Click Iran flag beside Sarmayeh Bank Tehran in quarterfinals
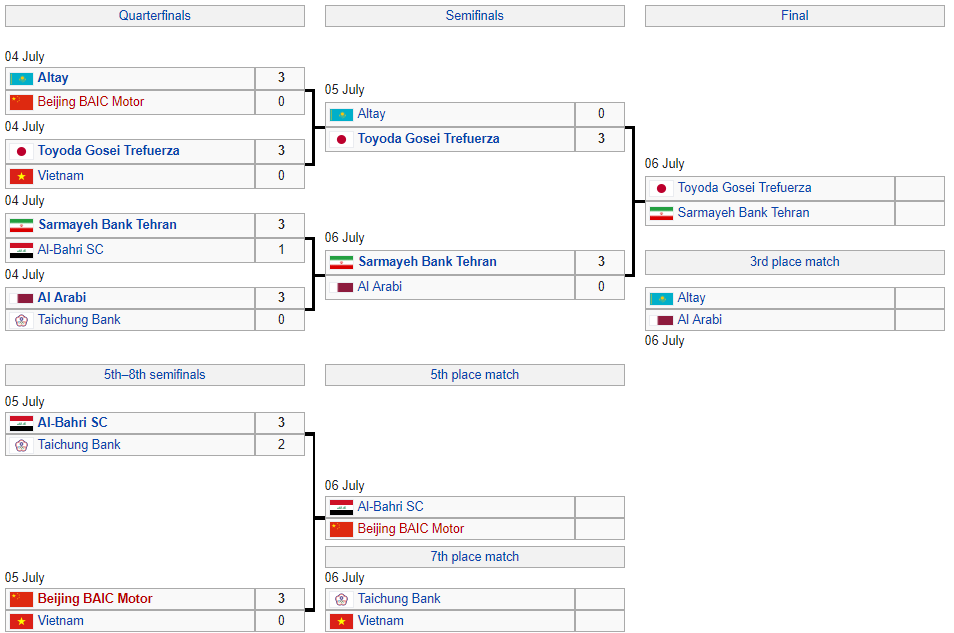954x633 pixels. click(x=21, y=225)
